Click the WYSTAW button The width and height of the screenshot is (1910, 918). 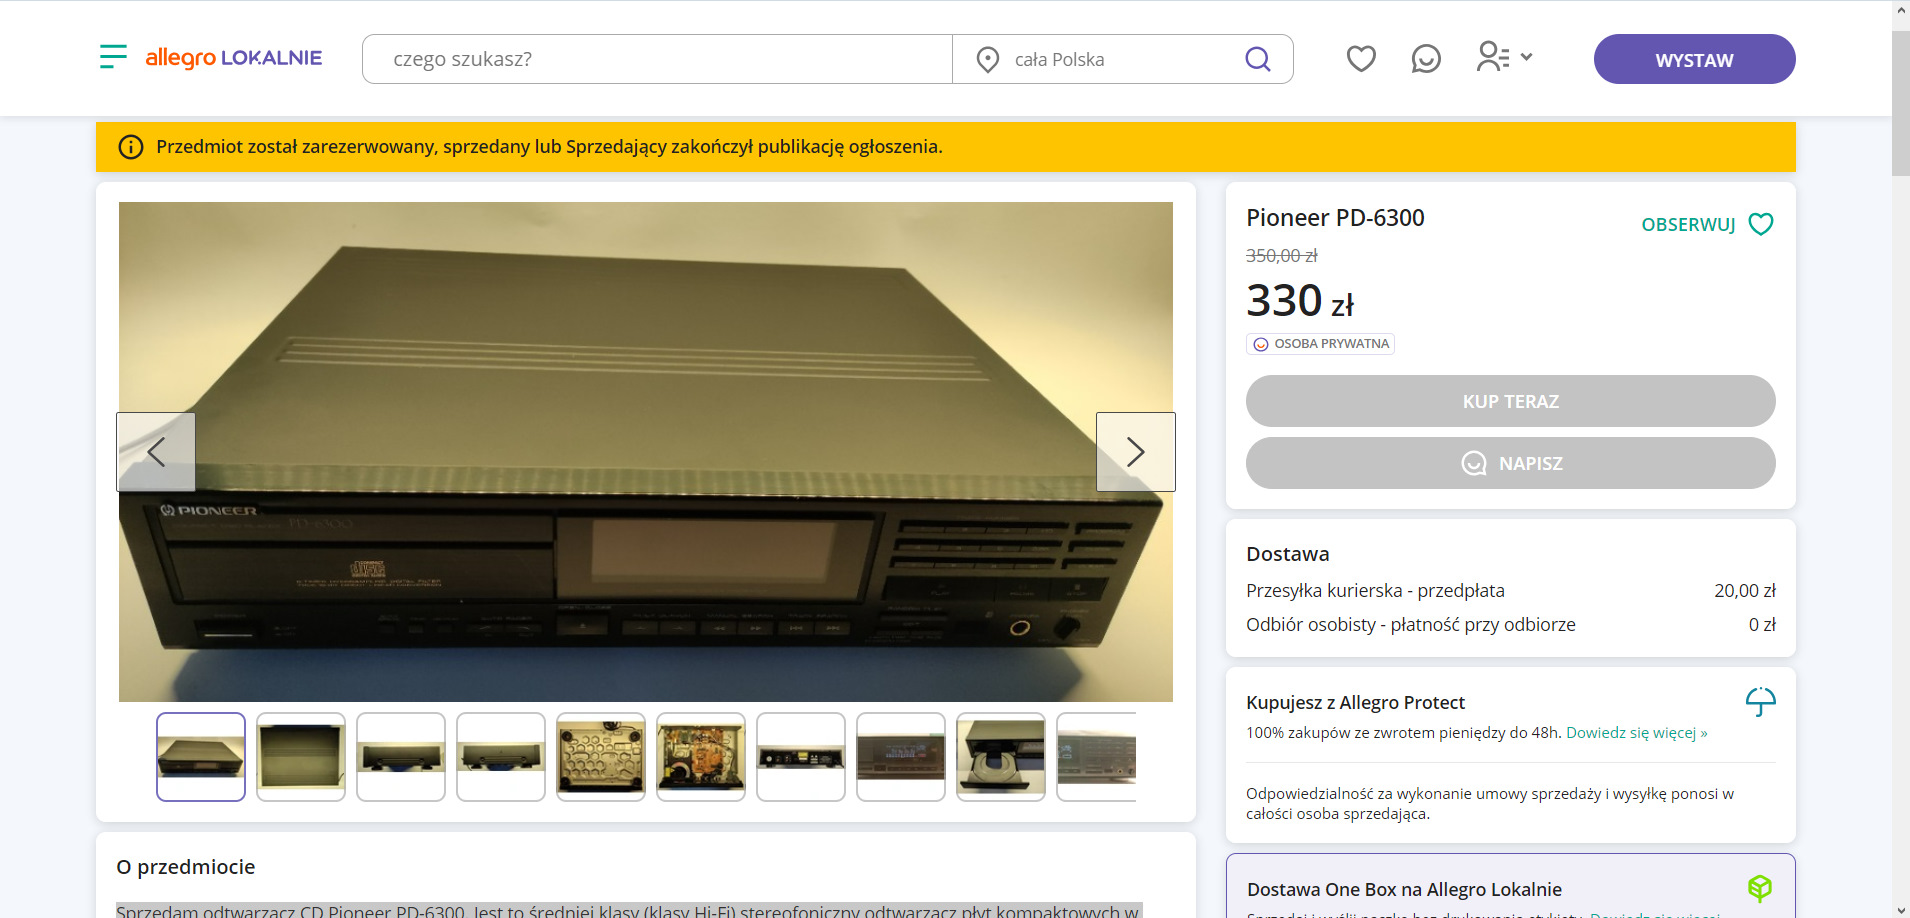(x=1694, y=59)
